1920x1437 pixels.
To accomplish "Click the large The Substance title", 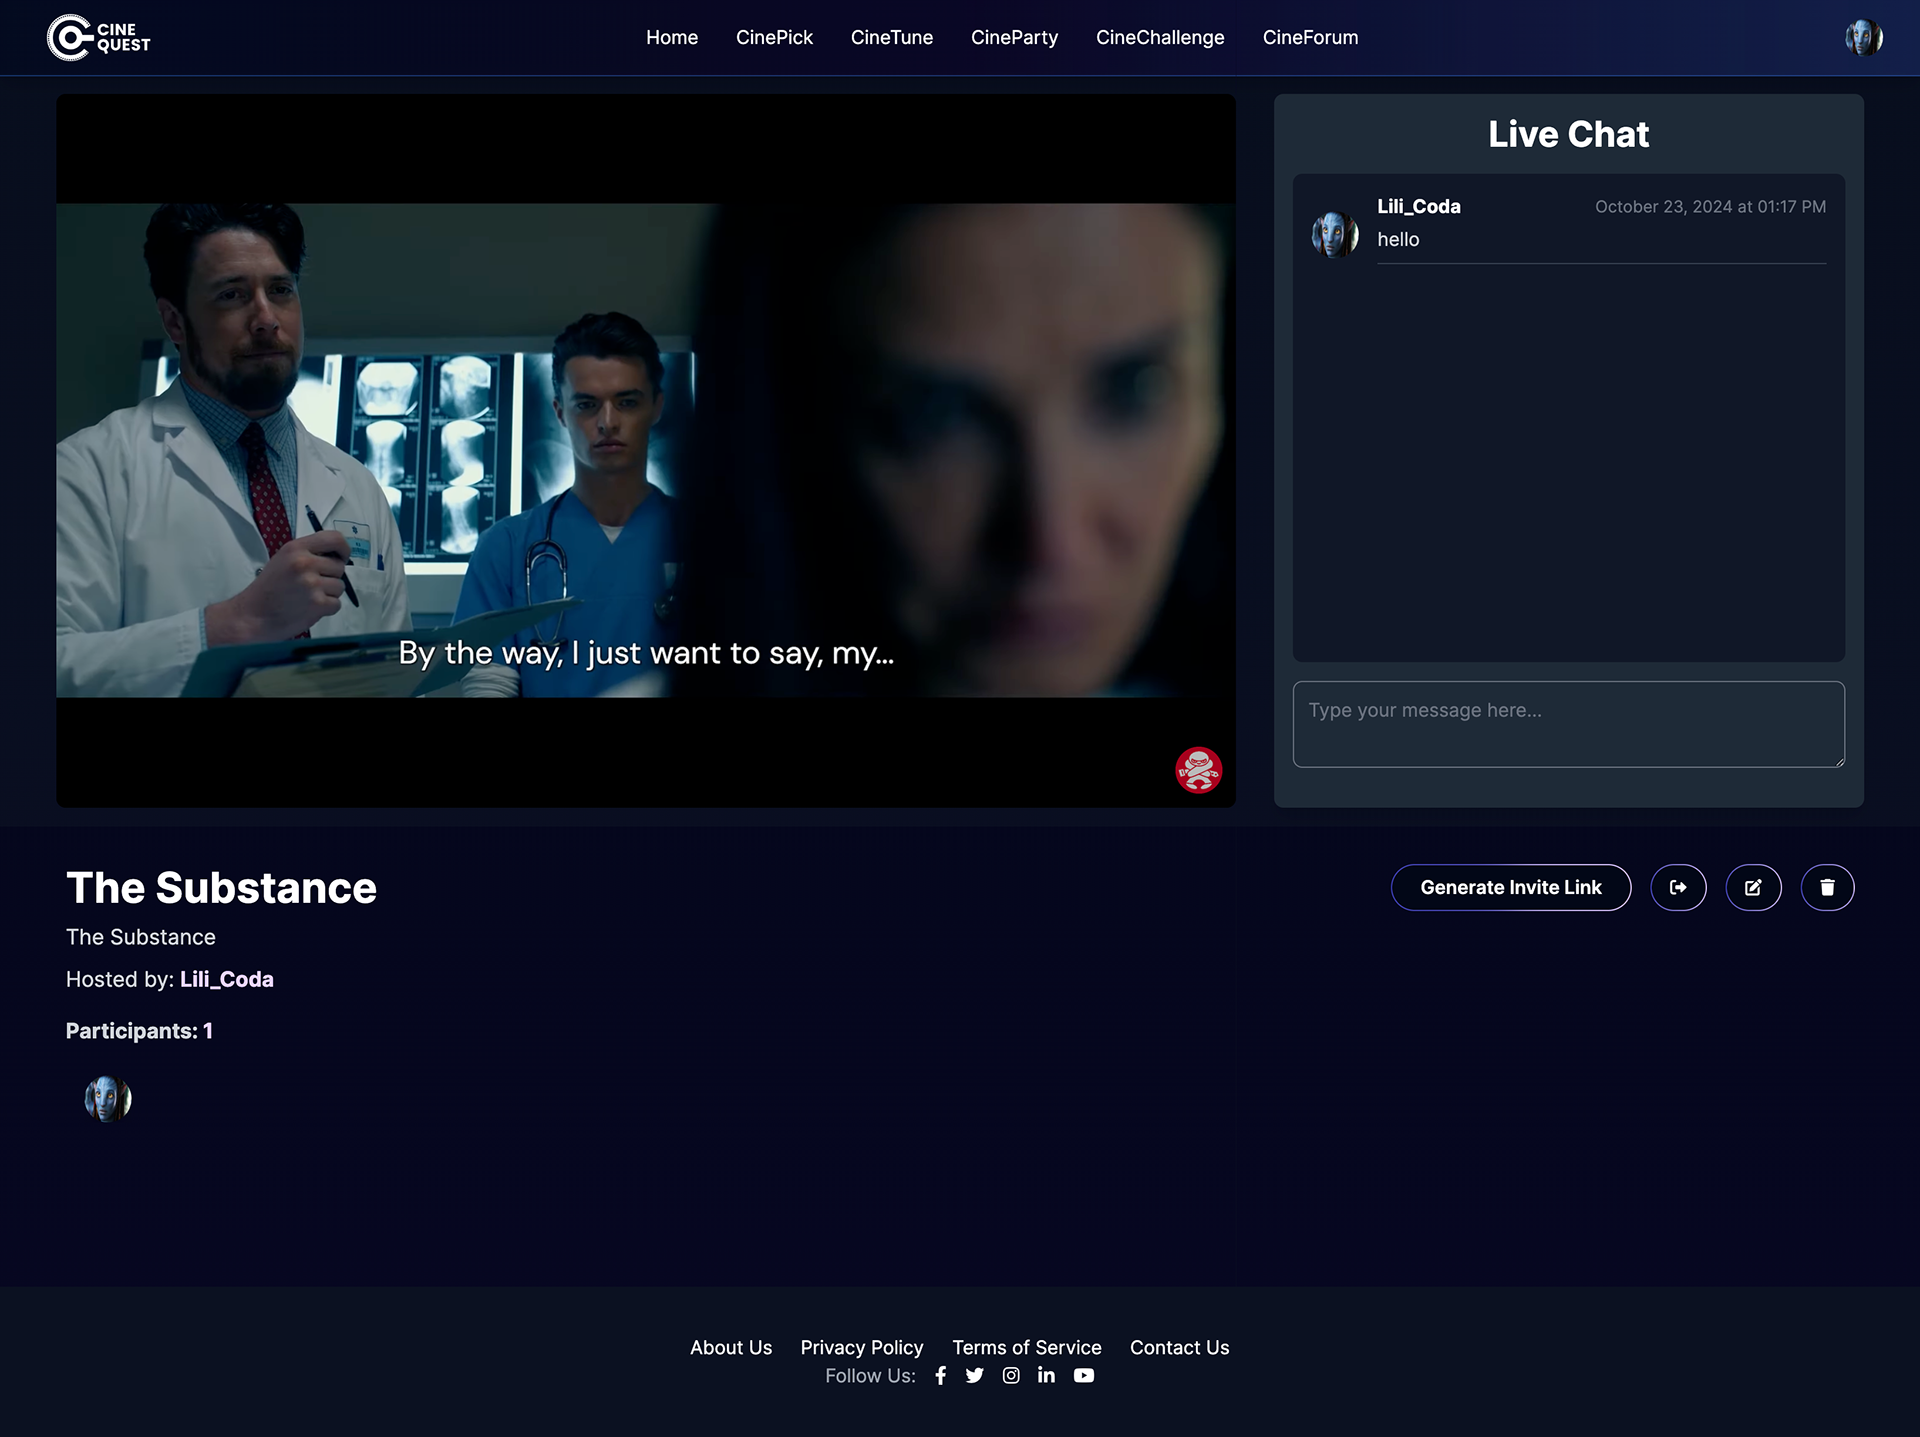I will pyautogui.click(x=222, y=887).
